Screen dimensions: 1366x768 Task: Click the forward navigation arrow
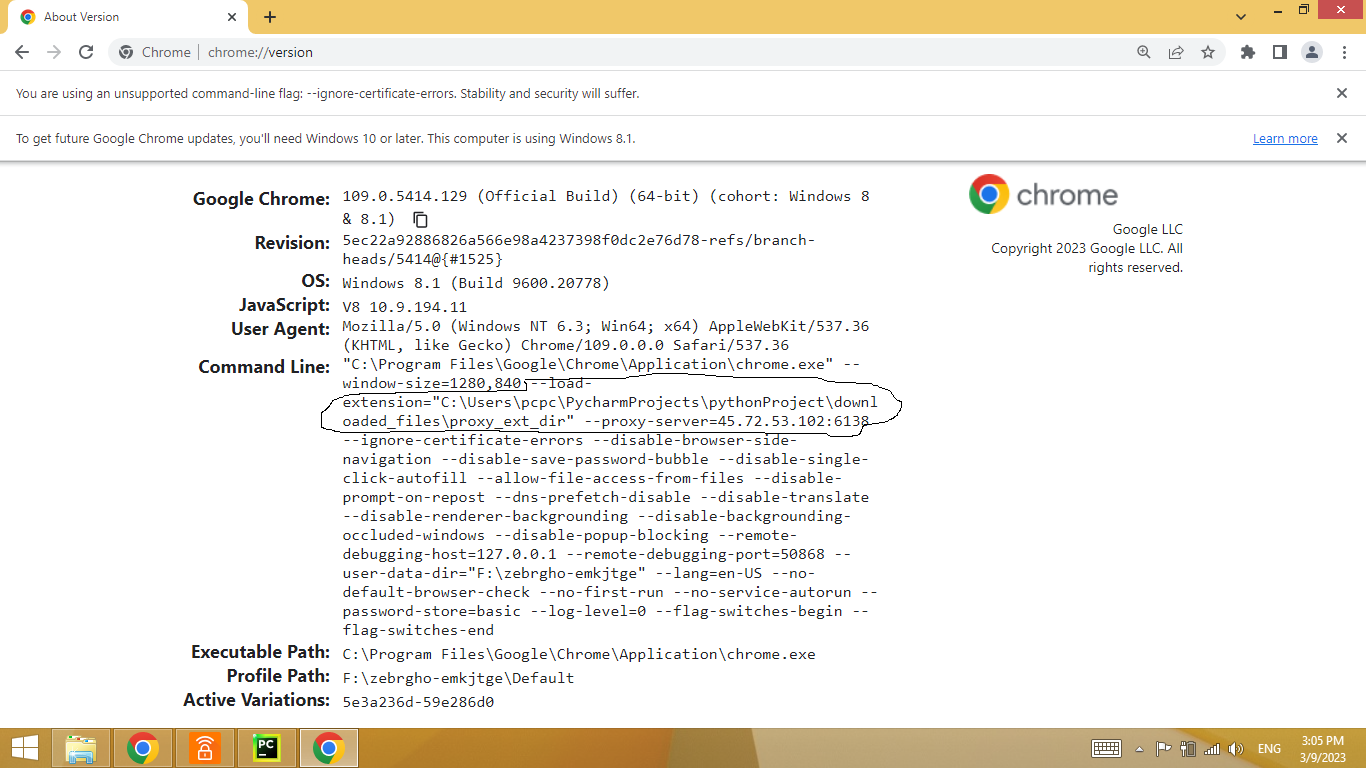(x=54, y=52)
